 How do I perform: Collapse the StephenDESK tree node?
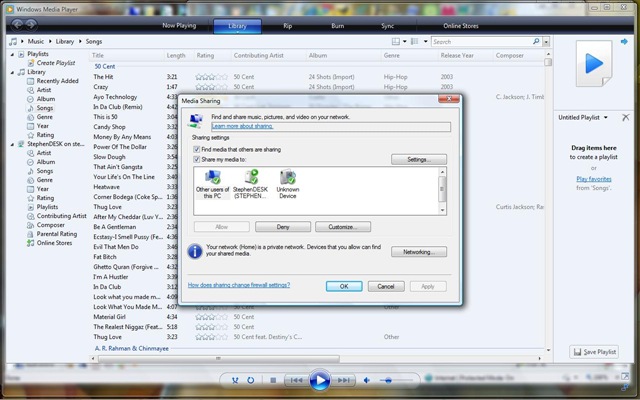click(x=12, y=144)
